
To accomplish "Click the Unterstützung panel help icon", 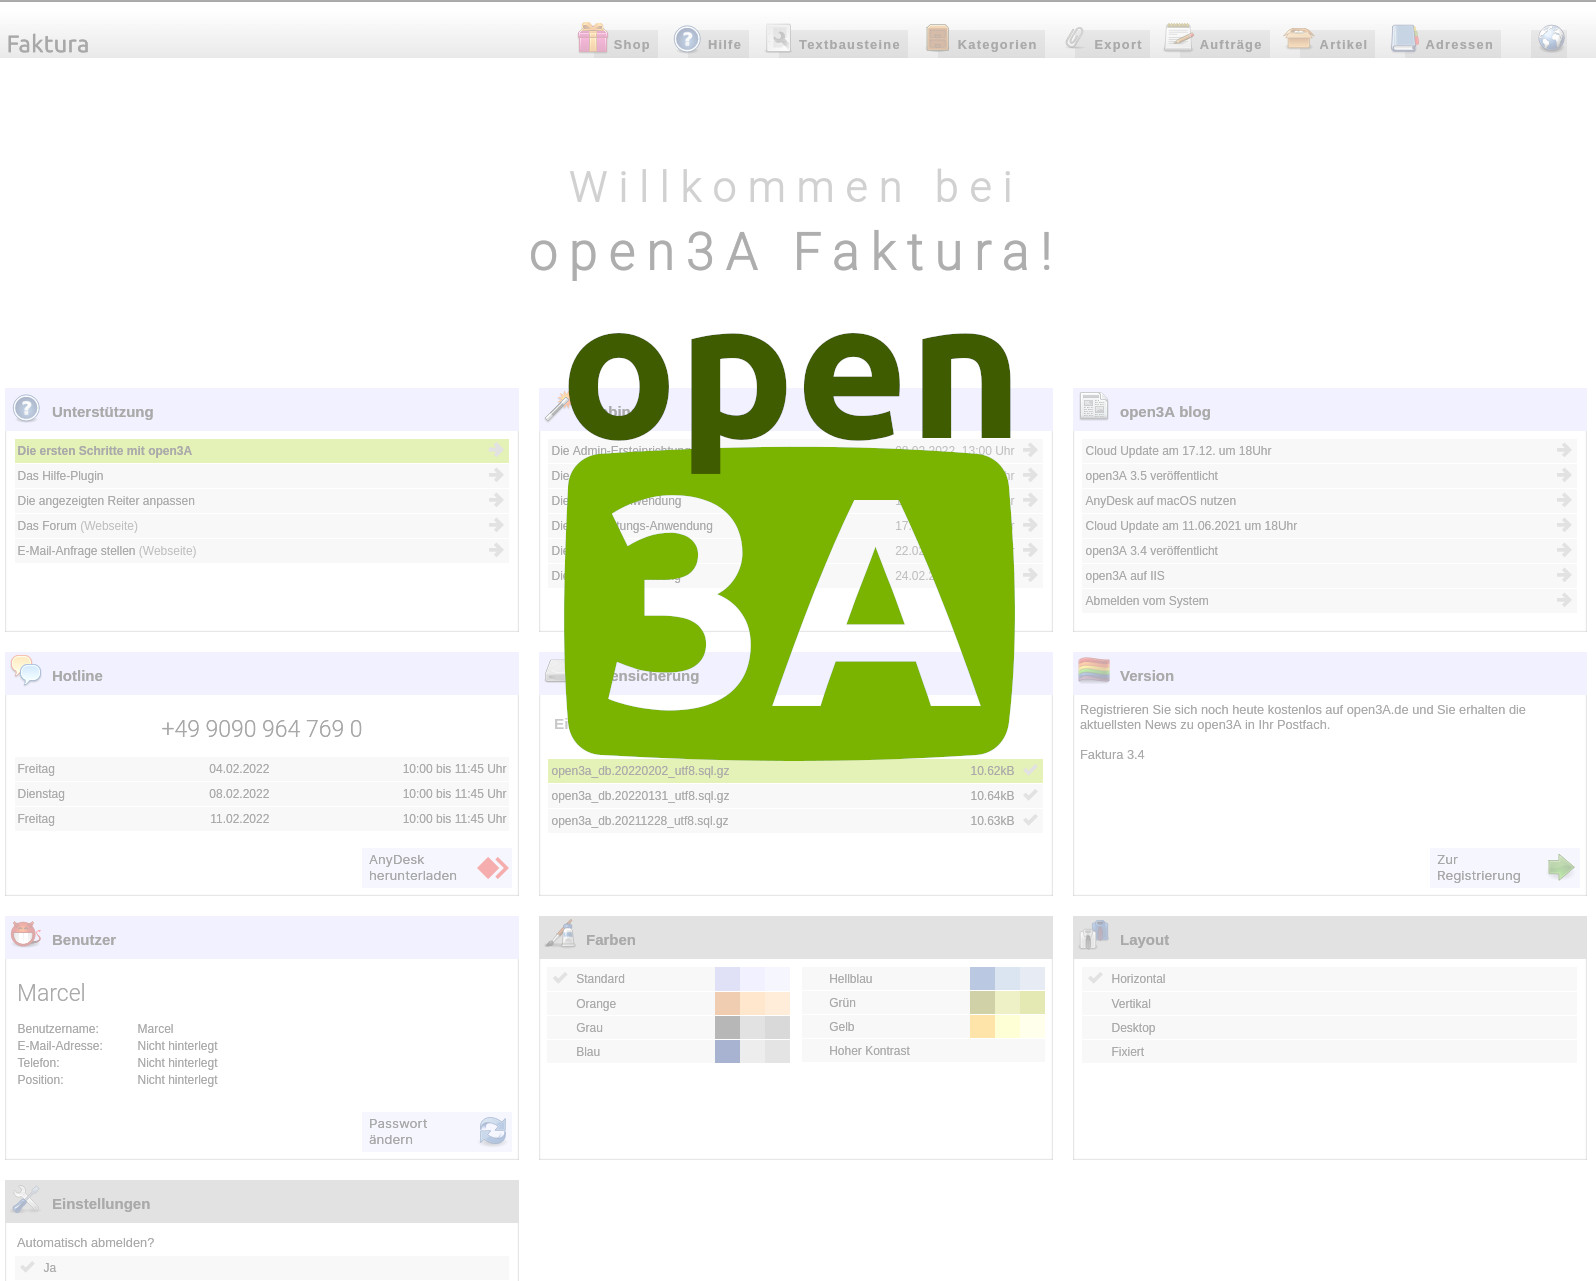I will click(x=26, y=409).
